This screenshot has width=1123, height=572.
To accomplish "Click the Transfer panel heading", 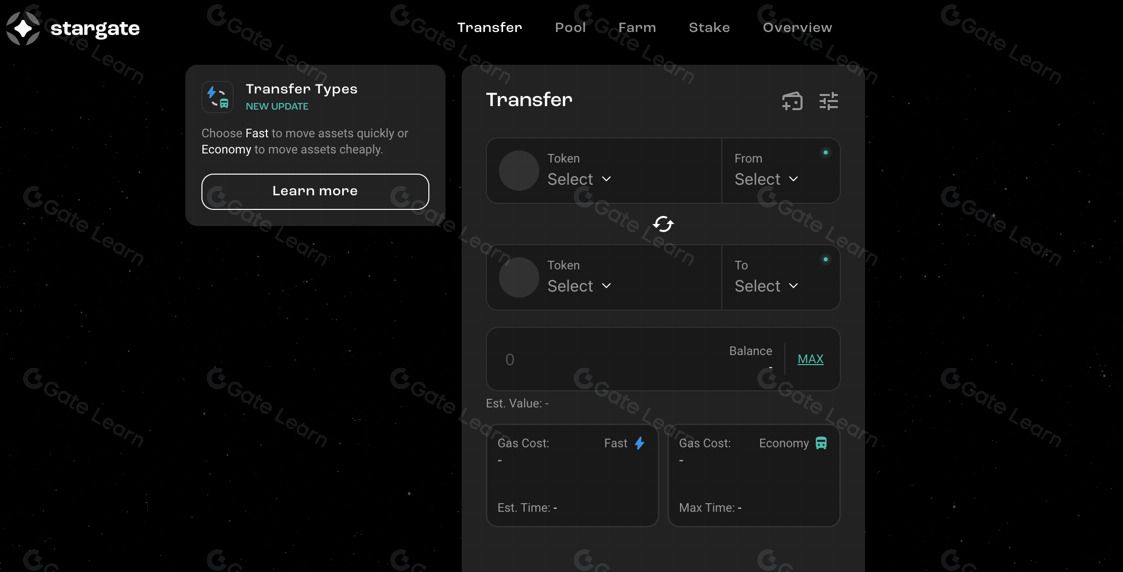I will pos(529,100).
